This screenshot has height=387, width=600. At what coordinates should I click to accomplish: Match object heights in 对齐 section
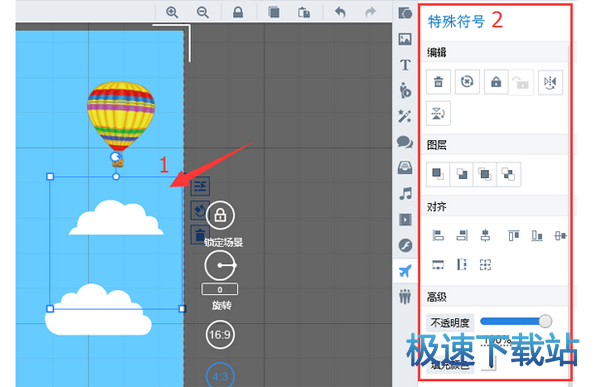(462, 264)
